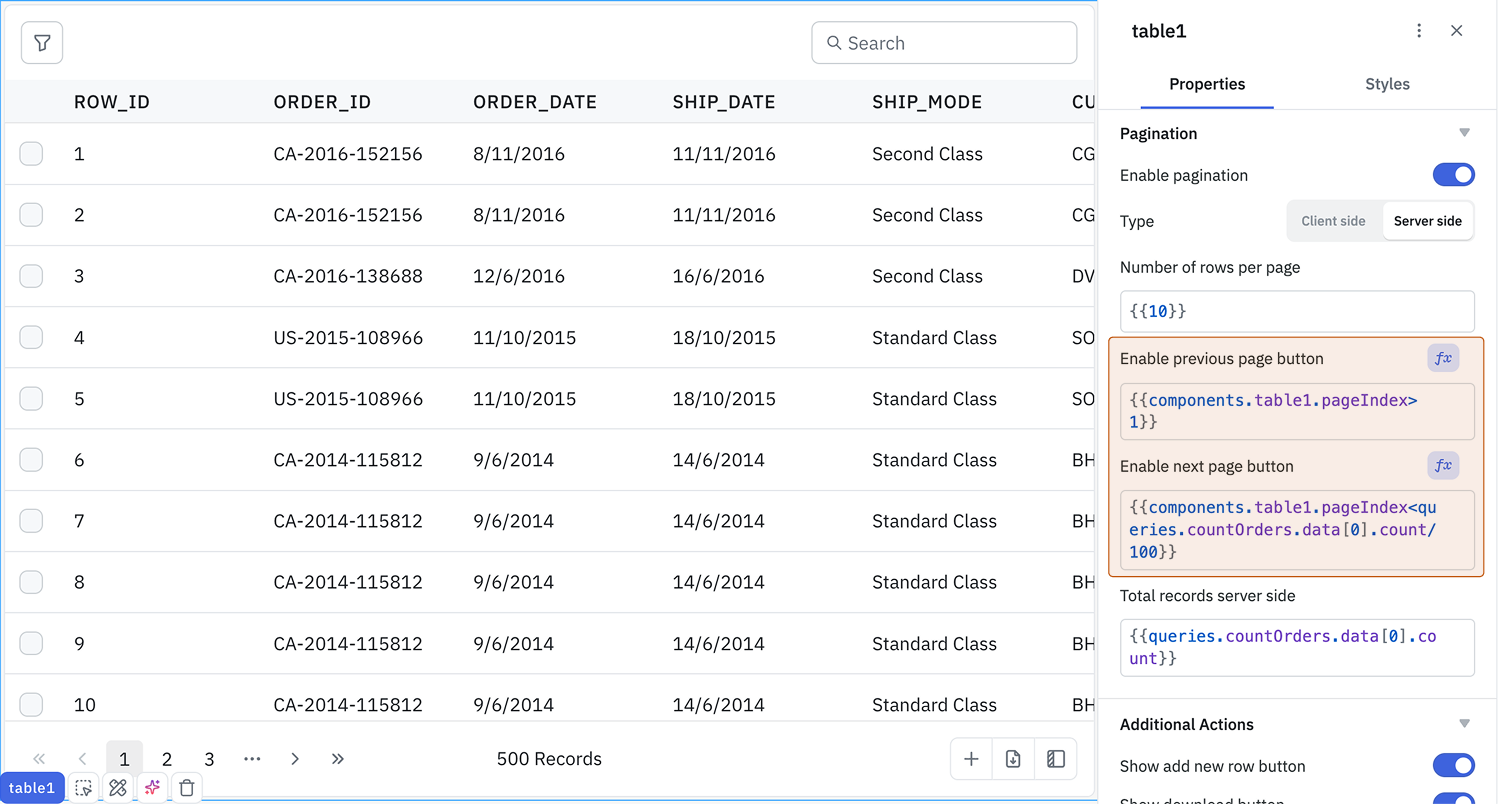Focus the table Search field
Image resolution: width=1498 pixels, height=804 pixels.
[x=944, y=43]
